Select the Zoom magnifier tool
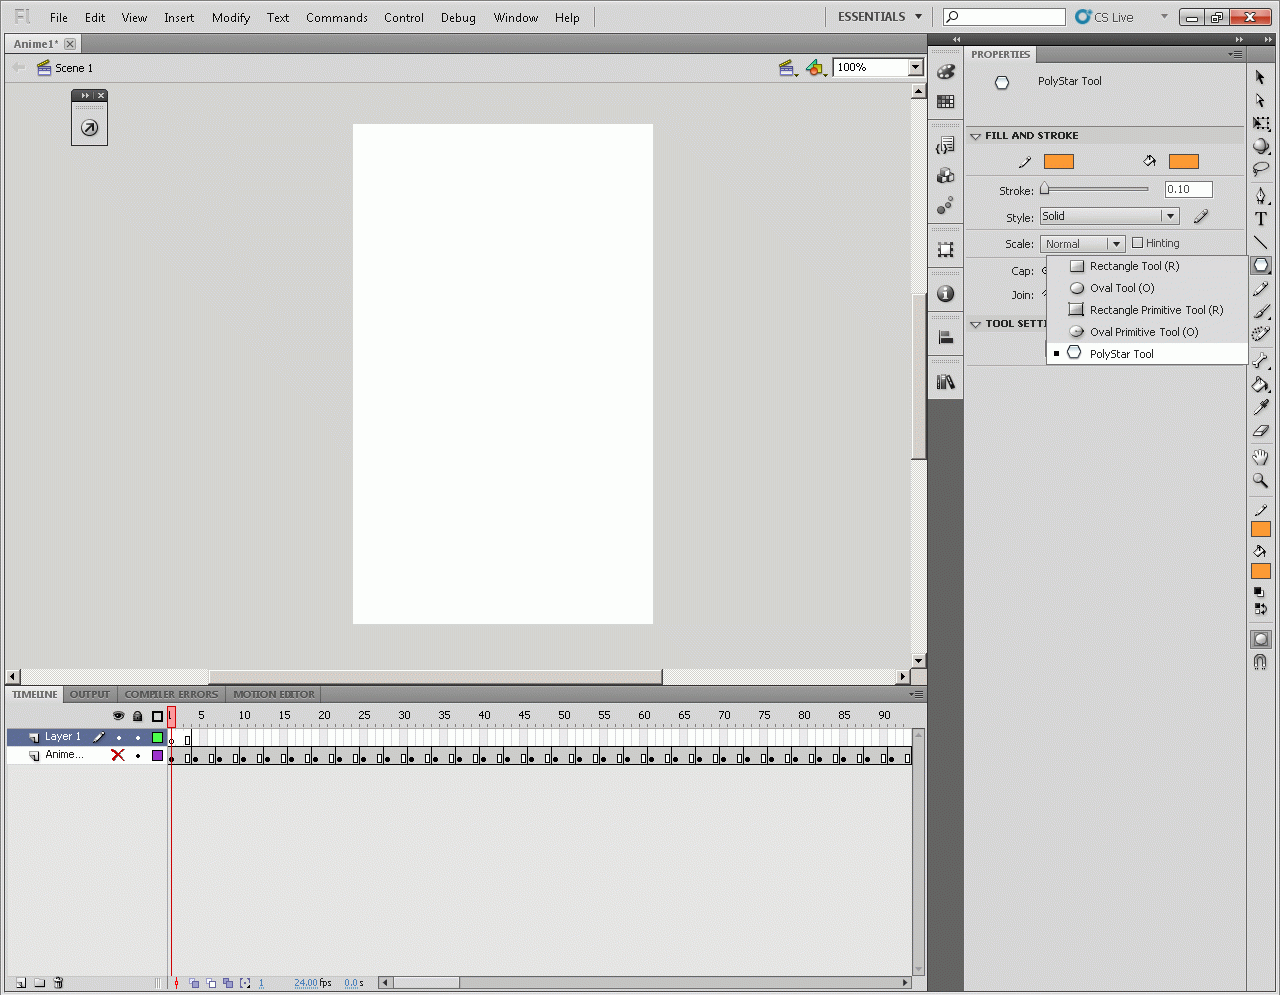This screenshot has height=995, width=1280. coord(1261,480)
